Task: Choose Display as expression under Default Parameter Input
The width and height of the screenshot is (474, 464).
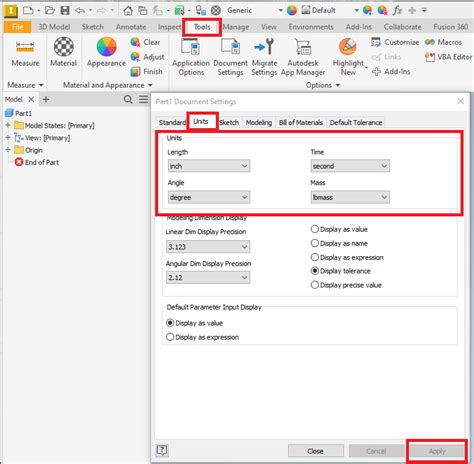Action: [202, 337]
